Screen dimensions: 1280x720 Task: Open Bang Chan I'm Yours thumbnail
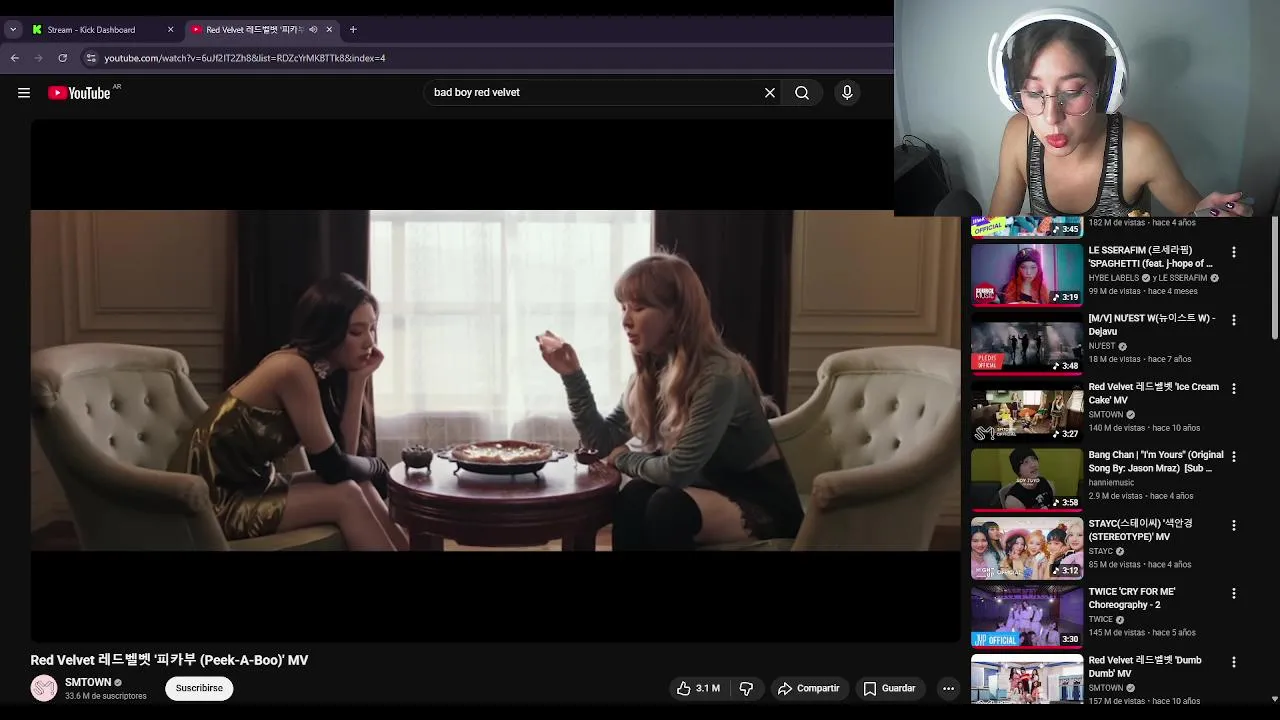click(x=1027, y=479)
